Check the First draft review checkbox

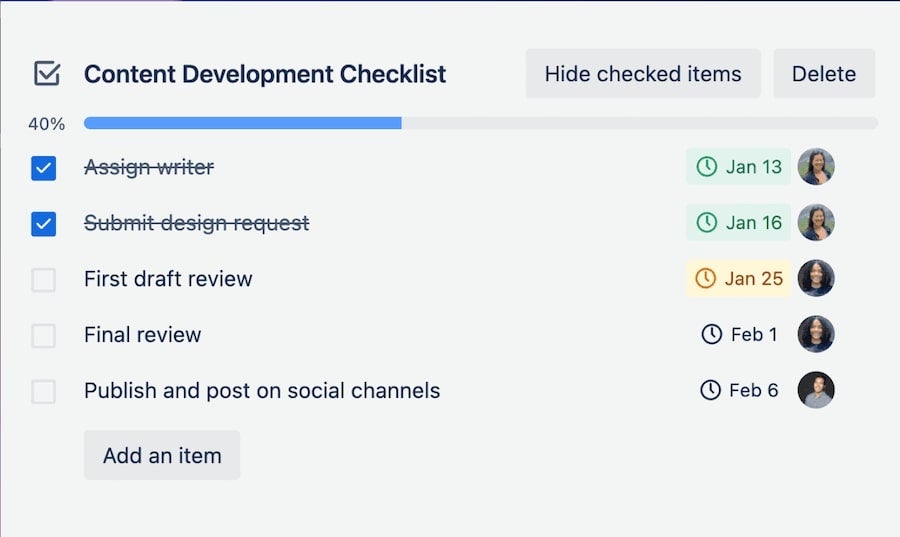pos(44,280)
